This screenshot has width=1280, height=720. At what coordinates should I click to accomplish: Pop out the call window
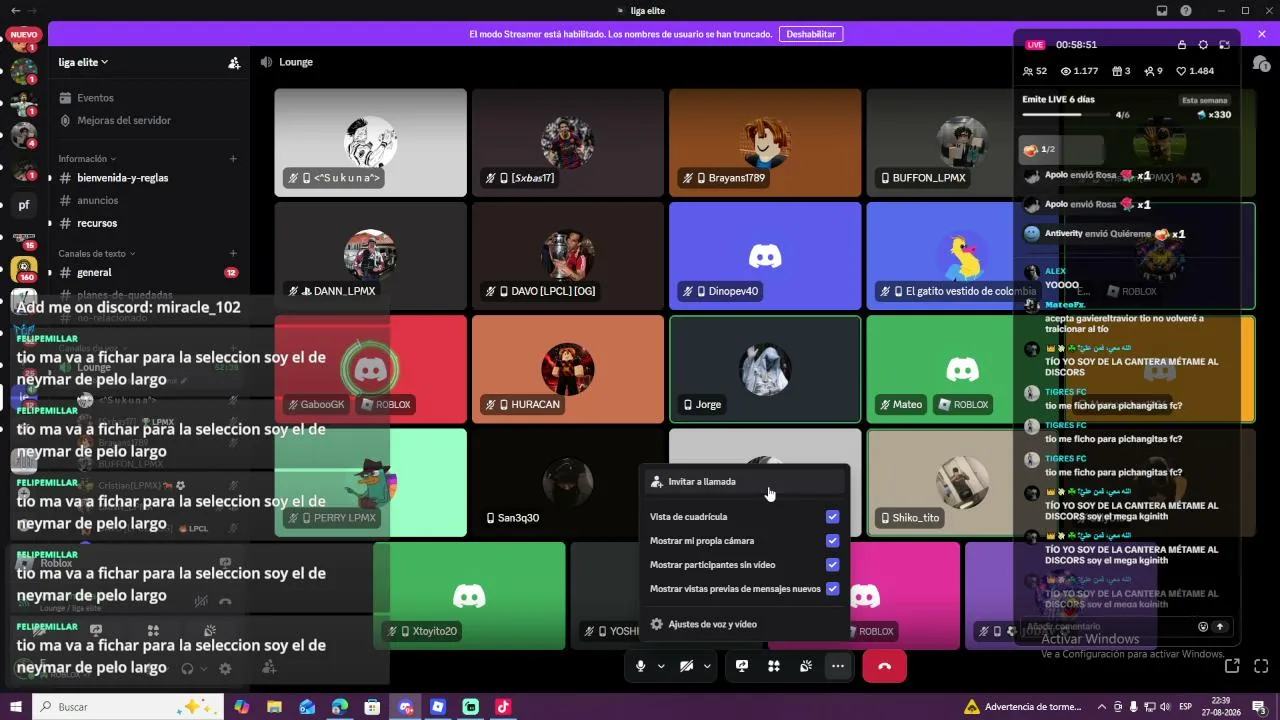[1232, 666]
